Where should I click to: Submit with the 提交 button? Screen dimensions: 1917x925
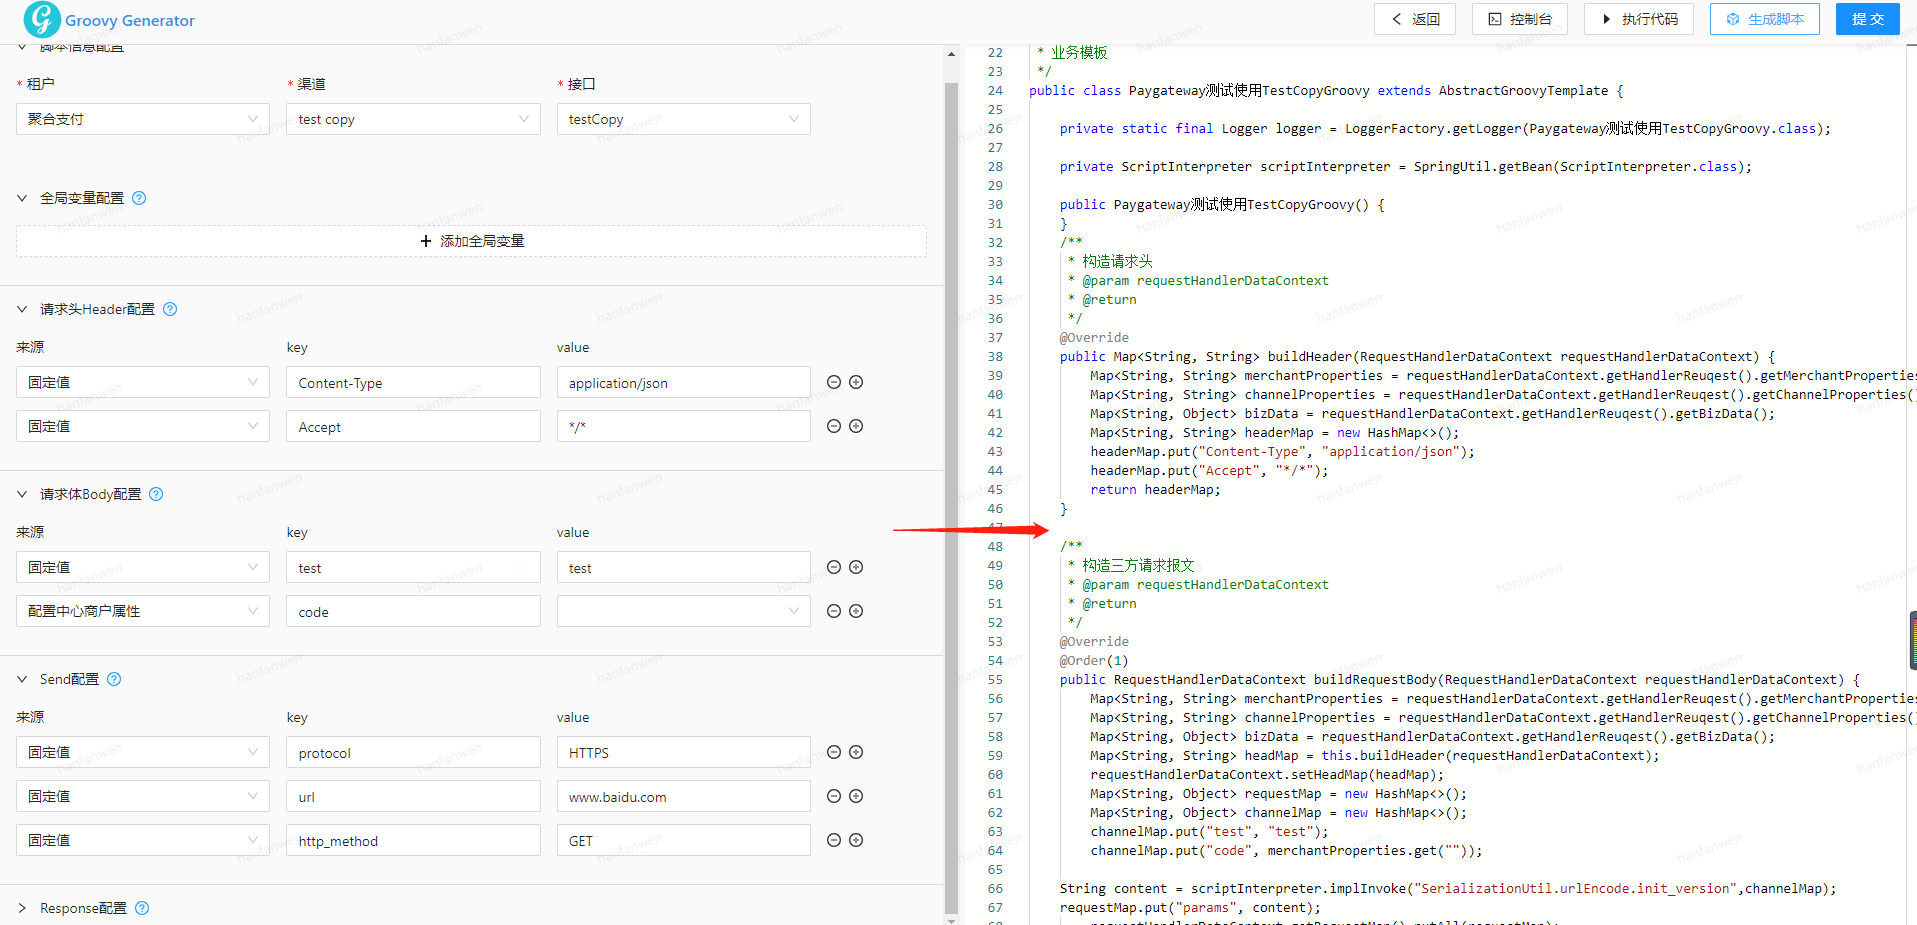1868,19
